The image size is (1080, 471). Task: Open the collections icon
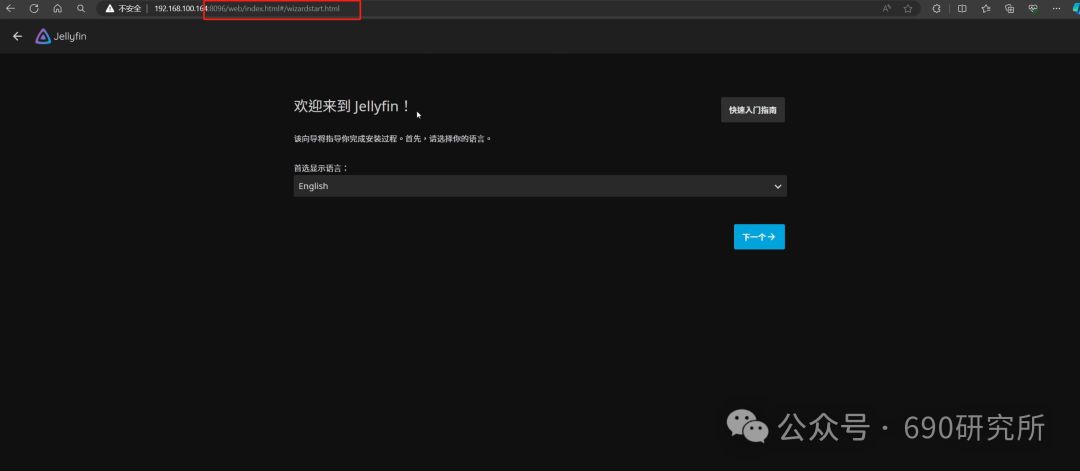[1010, 8]
